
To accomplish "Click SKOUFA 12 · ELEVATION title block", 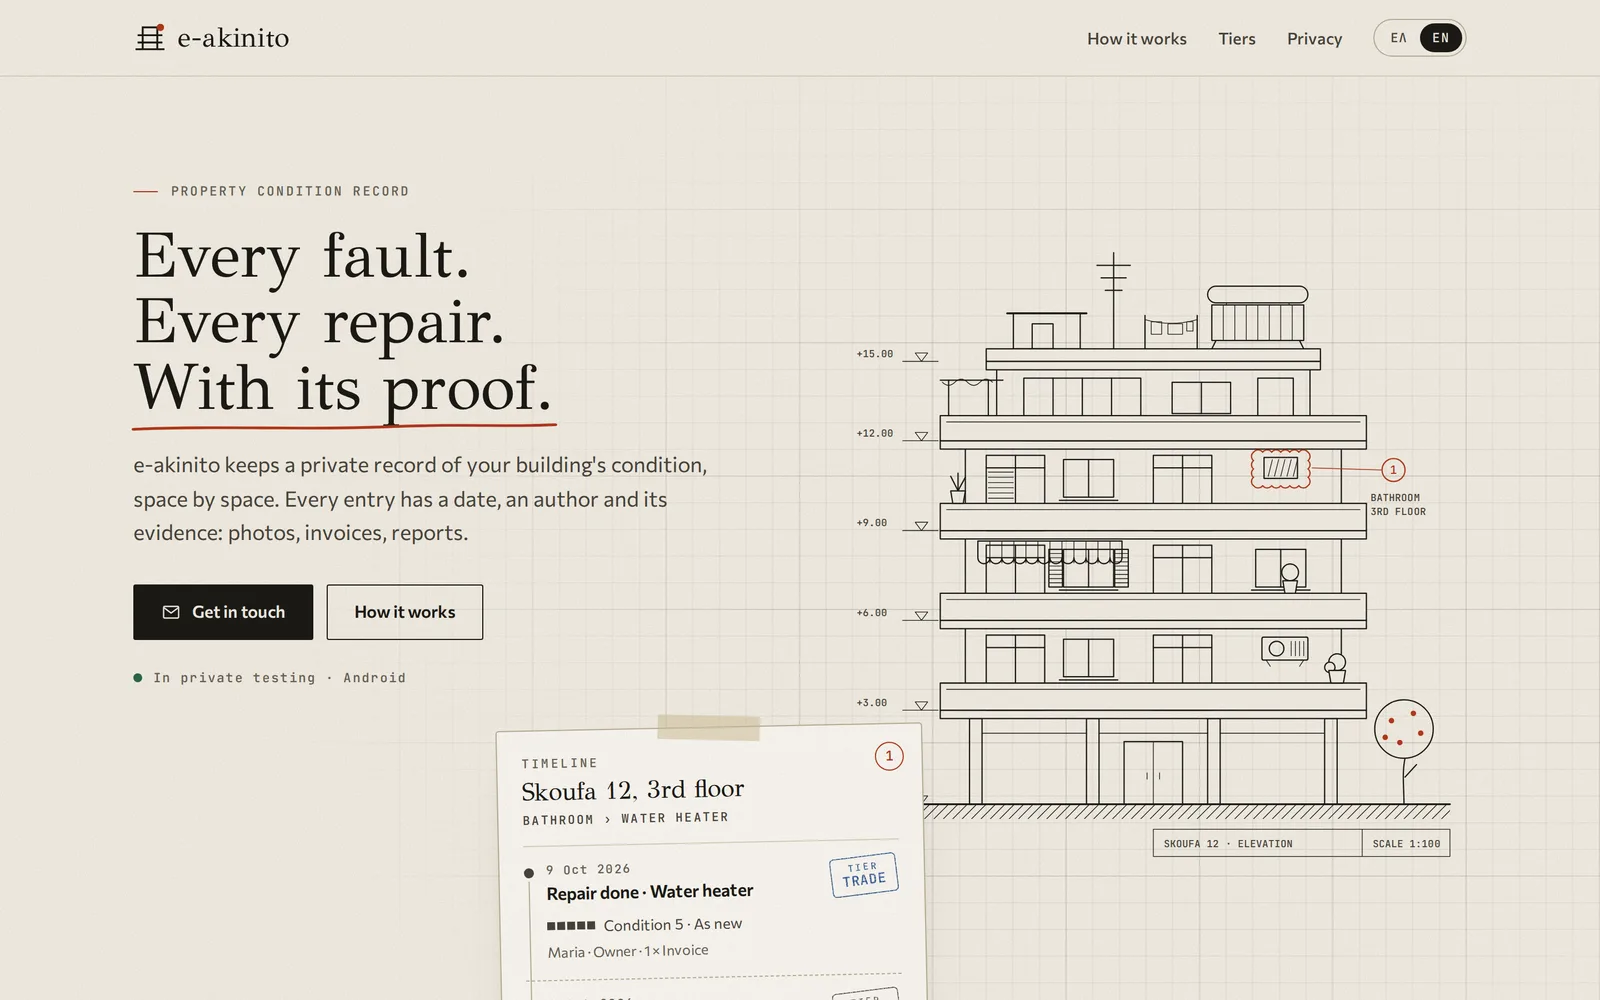I will coord(1257,843).
